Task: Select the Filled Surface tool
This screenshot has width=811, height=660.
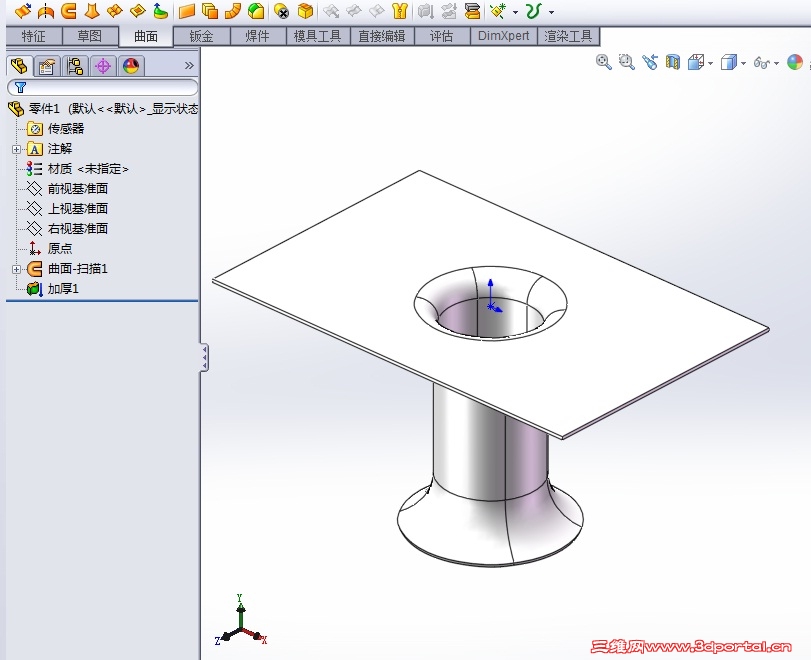Action: (x=138, y=10)
